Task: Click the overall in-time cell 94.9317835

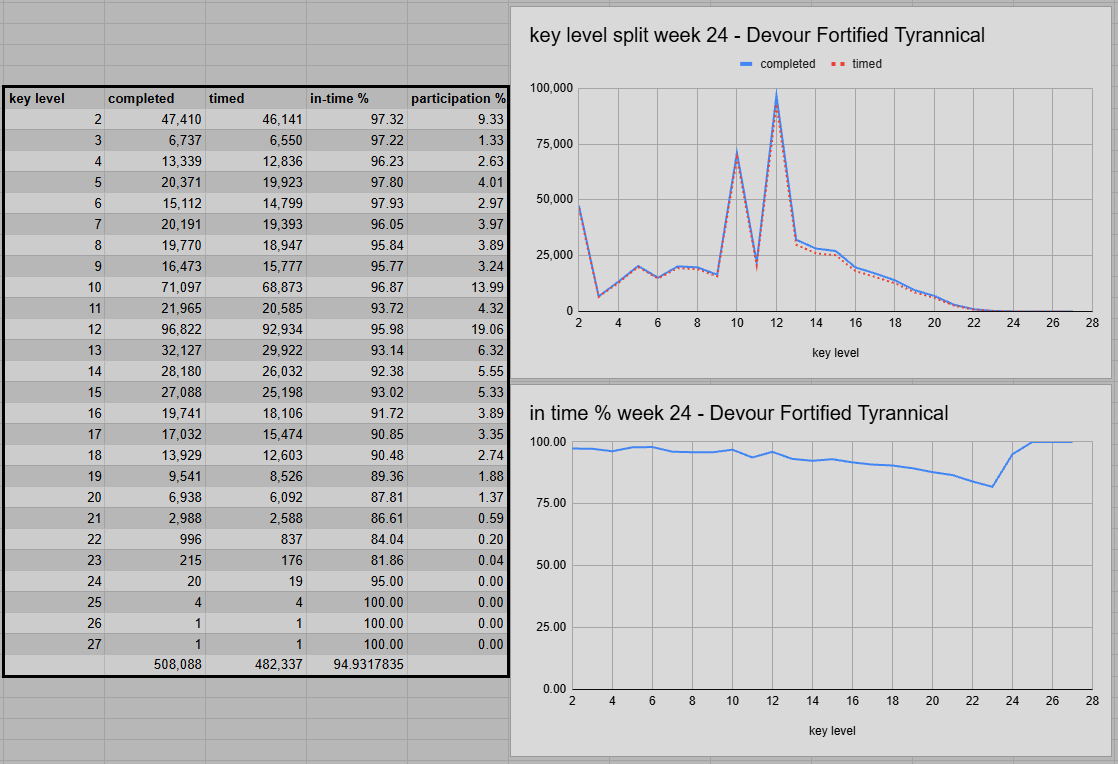Action: point(357,664)
